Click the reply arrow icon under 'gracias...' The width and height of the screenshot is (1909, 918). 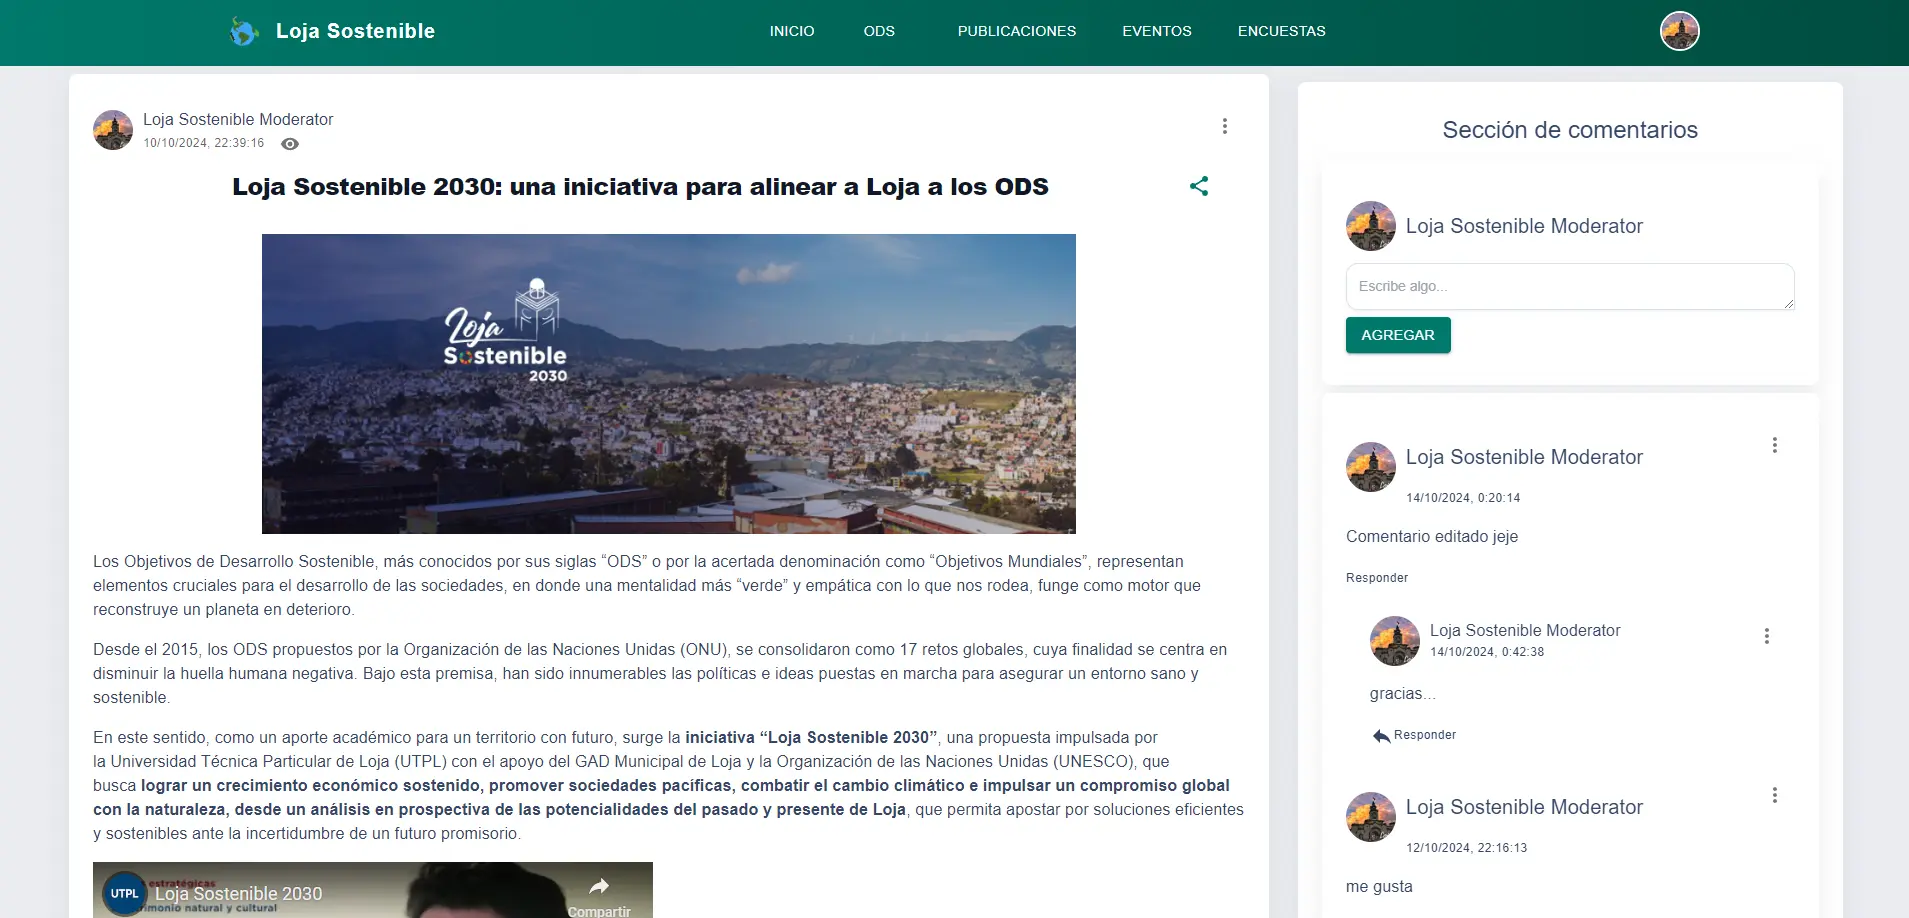click(x=1380, y=735)
